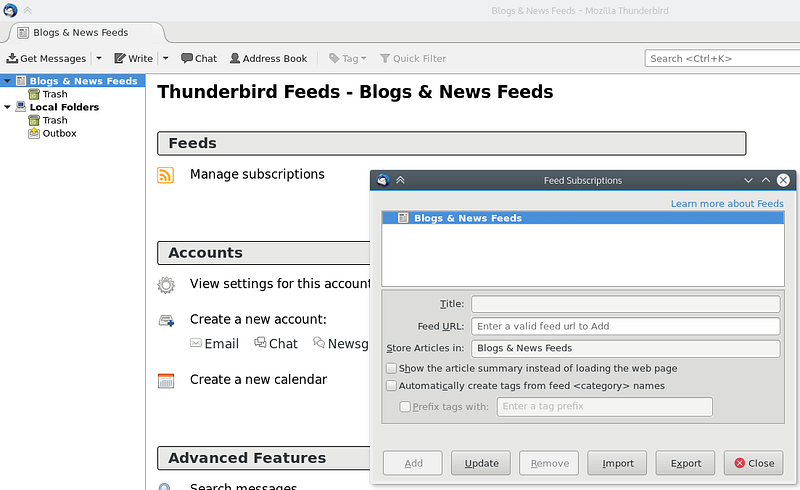Open Trash under Blogs & News Feeds
Viewport: 800px width, 490px height.
55,94
